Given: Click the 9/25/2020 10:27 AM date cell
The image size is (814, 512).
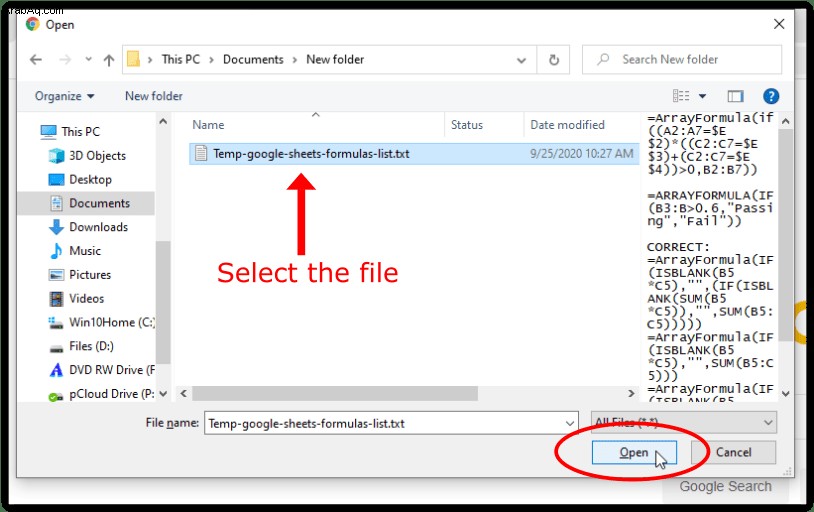Looking at the screenshot, I should coord(581,154).
